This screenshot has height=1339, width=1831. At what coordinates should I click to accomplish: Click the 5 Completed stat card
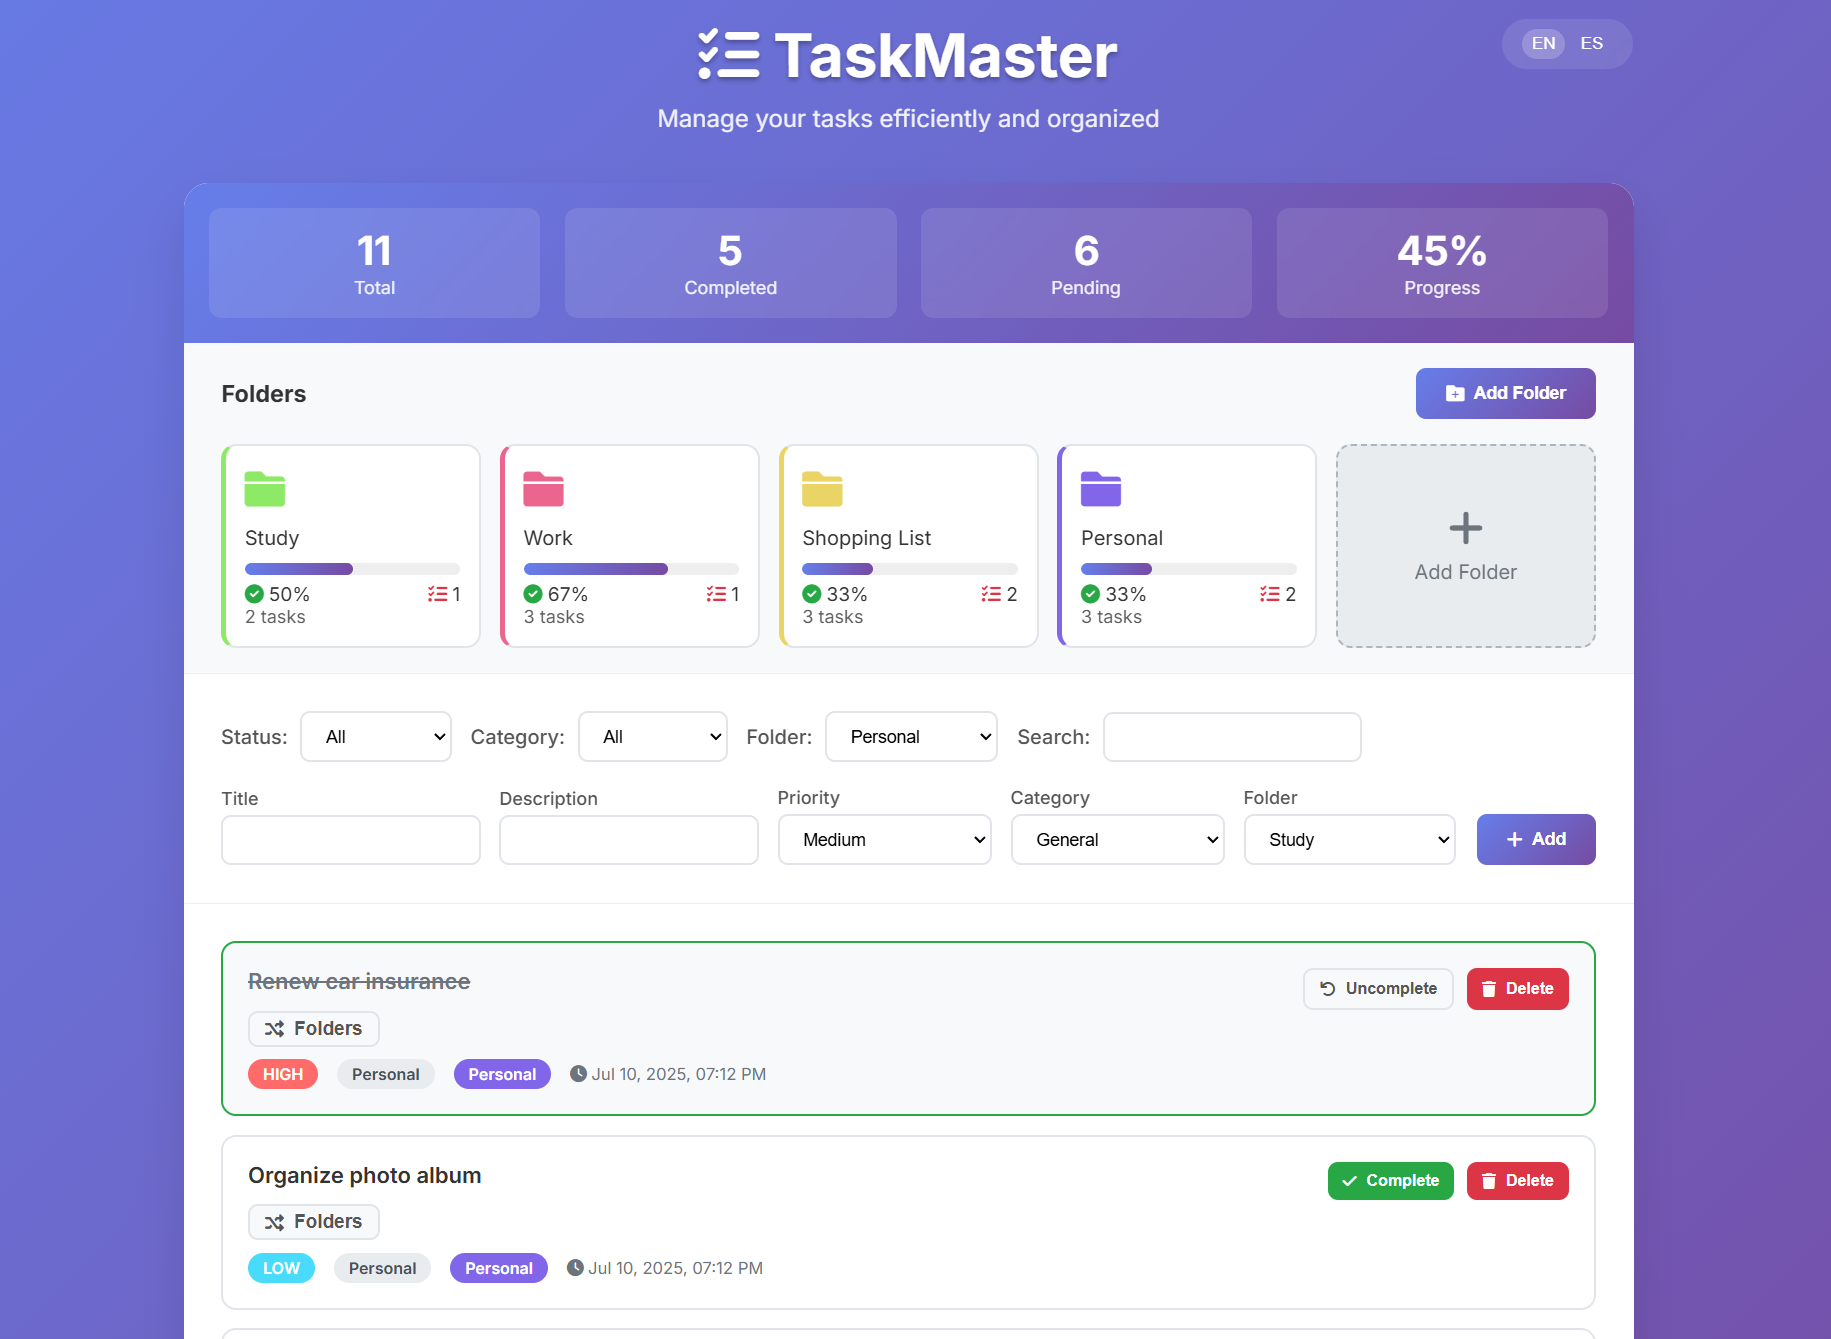pos(731,263)
